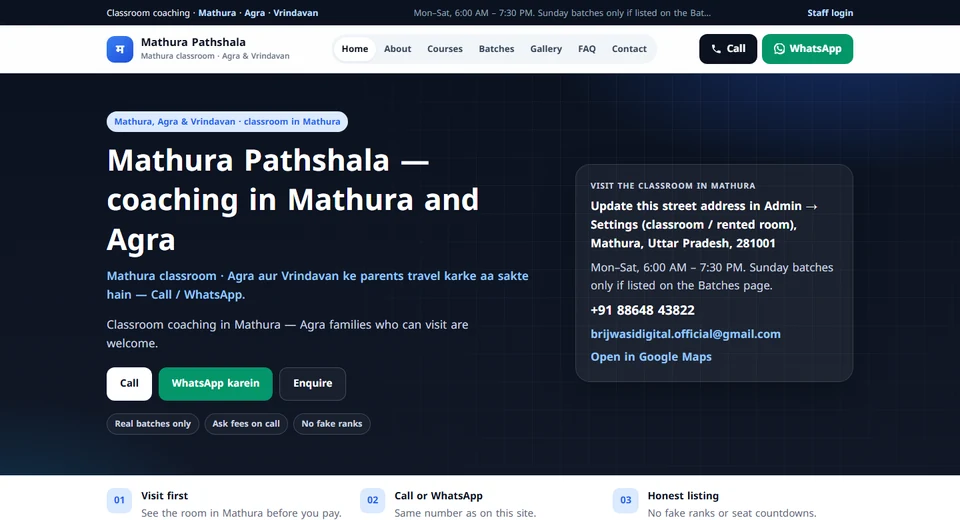
Task: Open the Gallery nav item
Action: [x=546, y=49]
